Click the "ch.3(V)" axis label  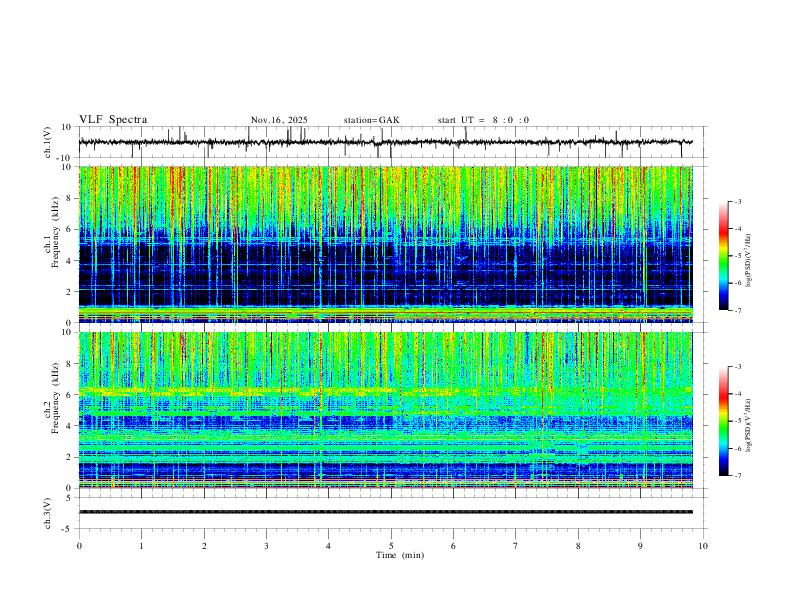click(x=48, y=513)
